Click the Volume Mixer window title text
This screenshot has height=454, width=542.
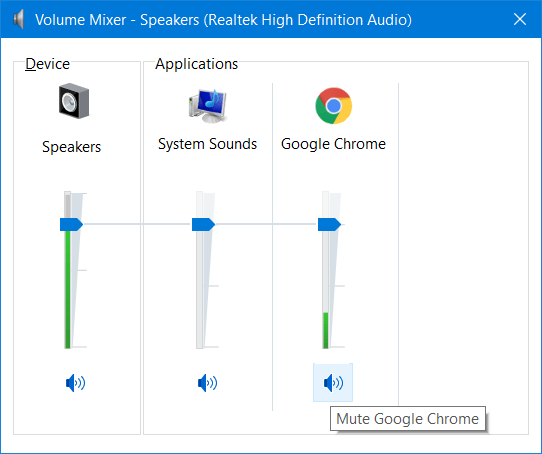point(223,20)
